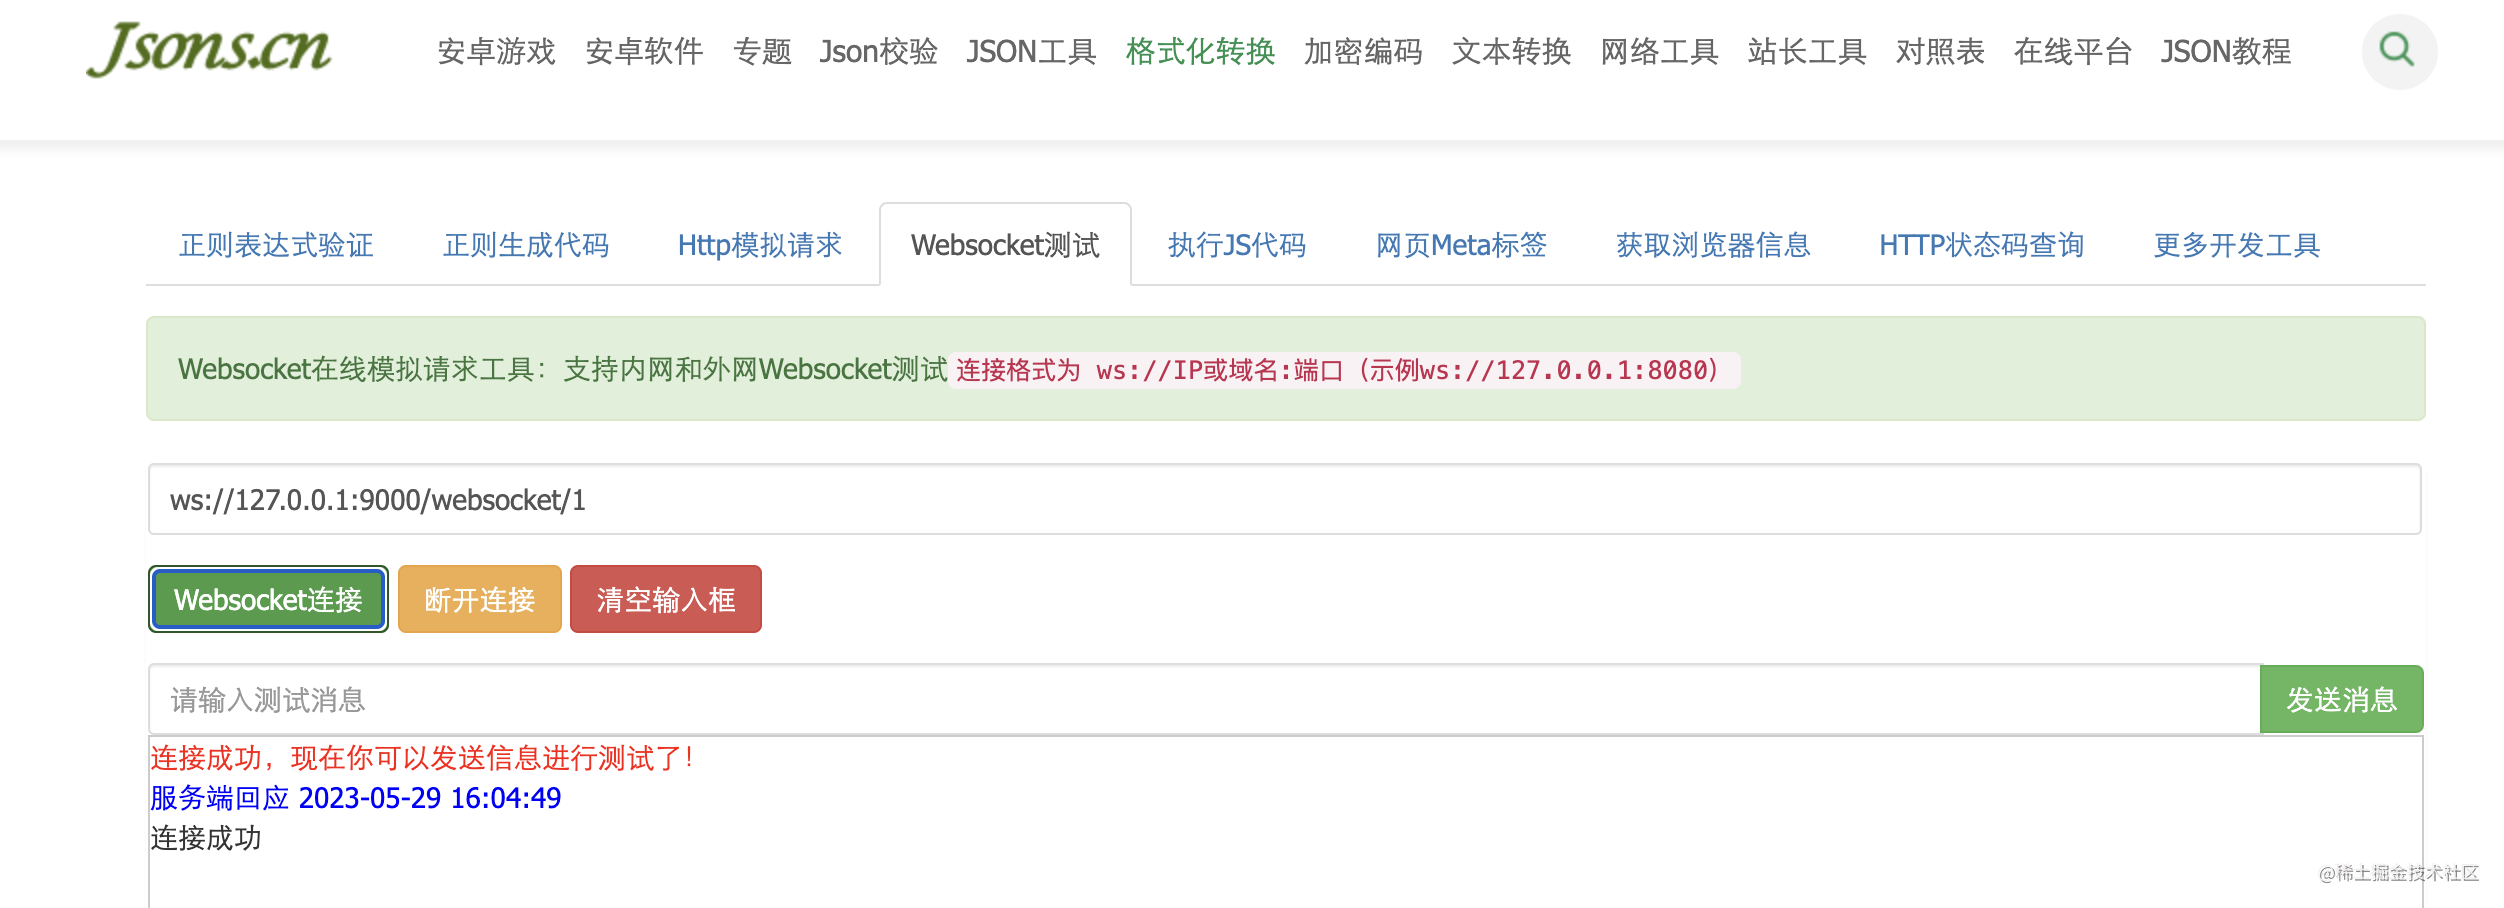Screen dimensions: 2504x908
Task: Select JSON工具 in top navigation
Action: 1031,51
